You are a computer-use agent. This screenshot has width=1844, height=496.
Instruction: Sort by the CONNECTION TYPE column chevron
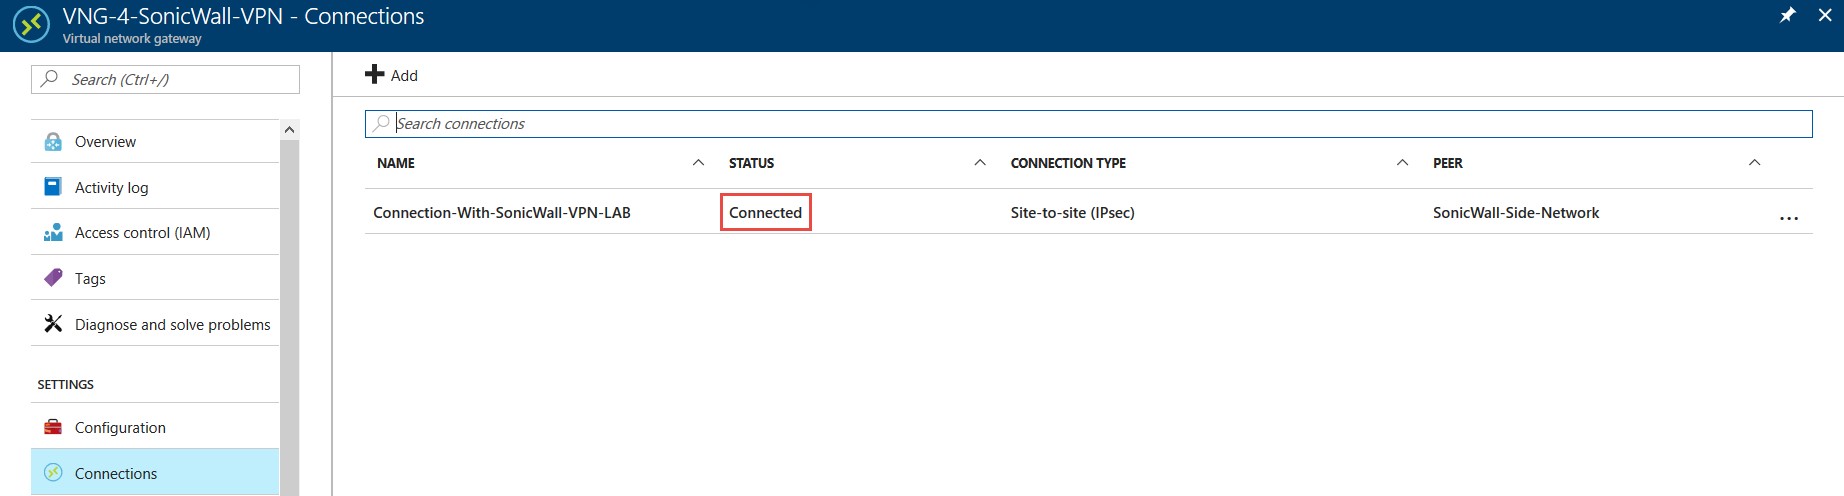pyautogui.click(x=1402, y=162)
